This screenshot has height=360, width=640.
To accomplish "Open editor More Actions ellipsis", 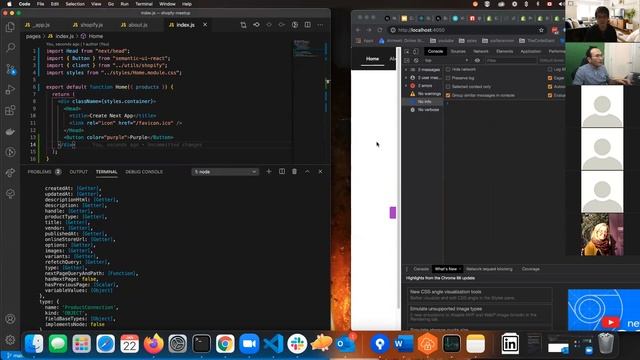I will click(x=320, y=25).
